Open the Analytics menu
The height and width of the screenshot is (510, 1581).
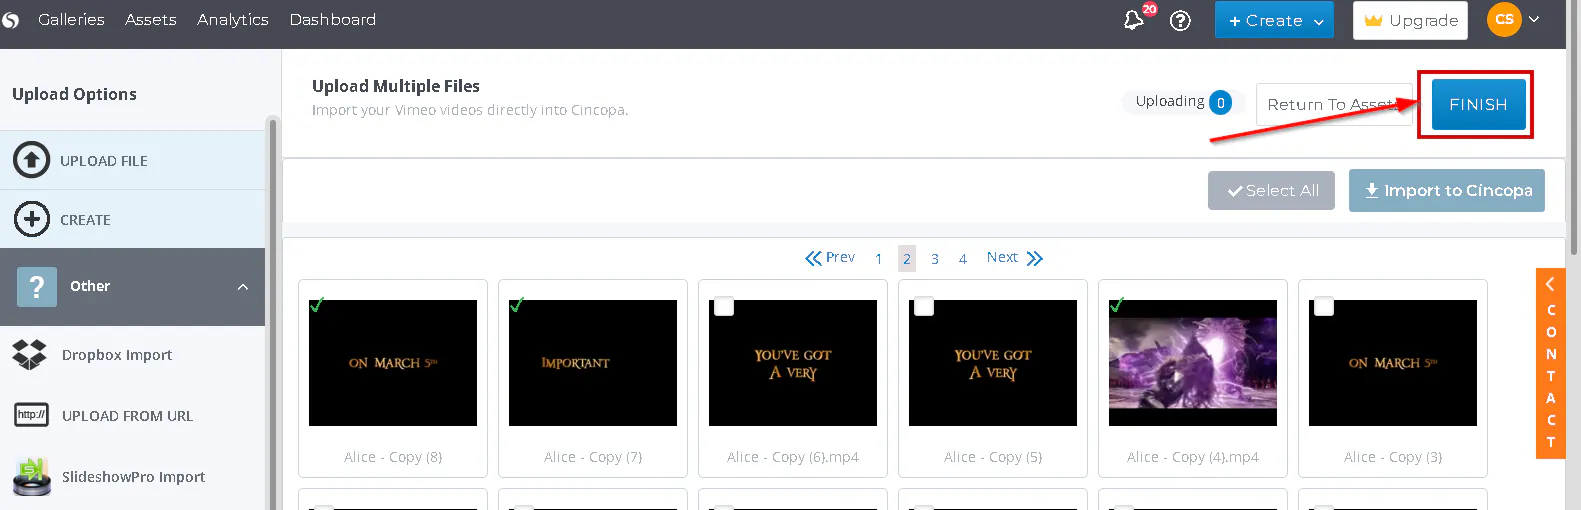click(x=233, y=19)
